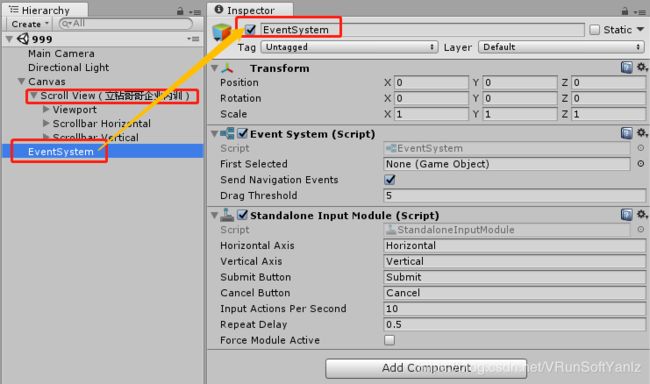This screenshot has height=384, width=650.
Task: Click the Hierarchy search field
Action: click(x=125, y=24)
